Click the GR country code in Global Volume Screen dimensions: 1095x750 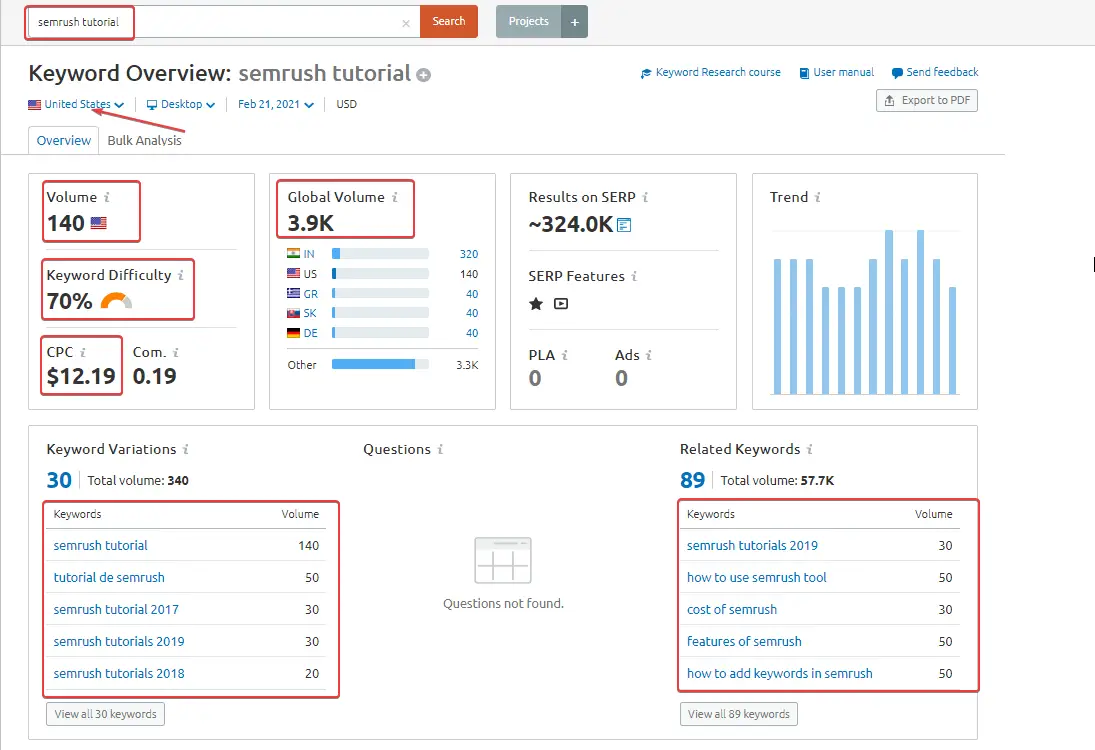(311, 294)
